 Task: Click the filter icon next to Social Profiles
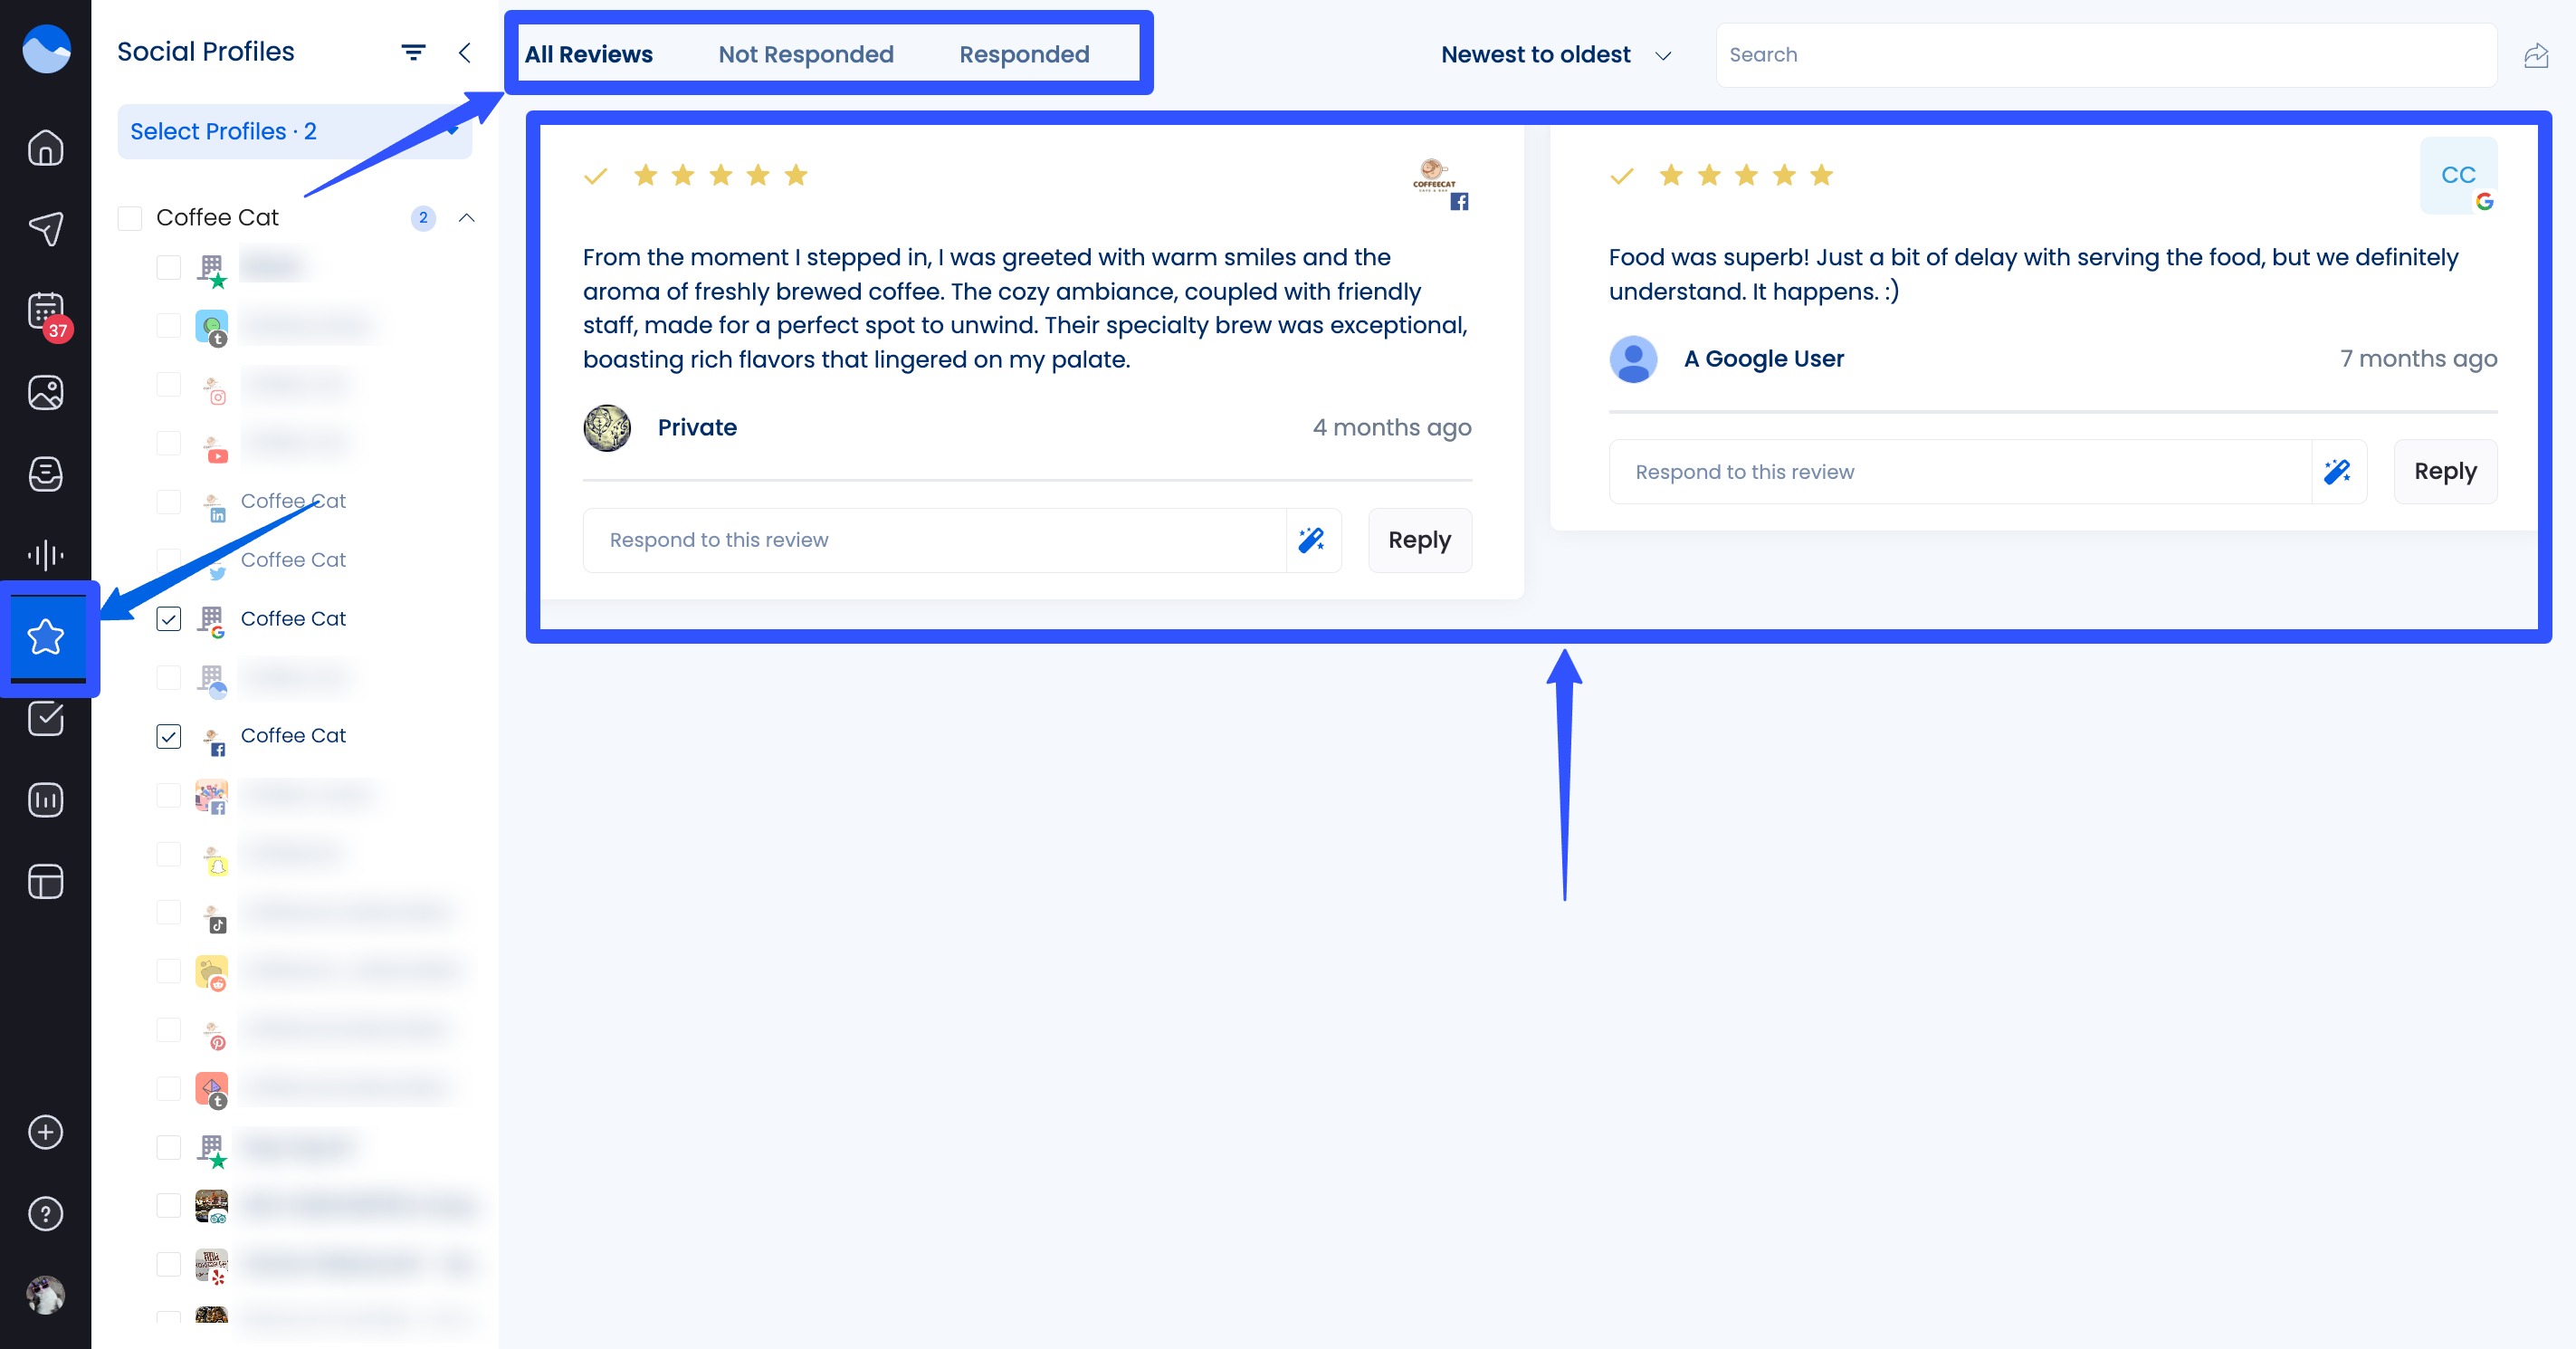413,52
